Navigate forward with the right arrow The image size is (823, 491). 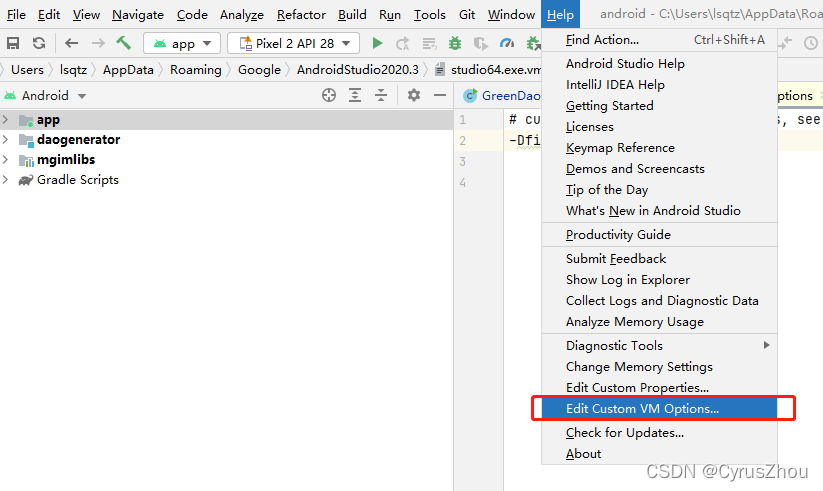pyautogui.click(x=98, y=43)
